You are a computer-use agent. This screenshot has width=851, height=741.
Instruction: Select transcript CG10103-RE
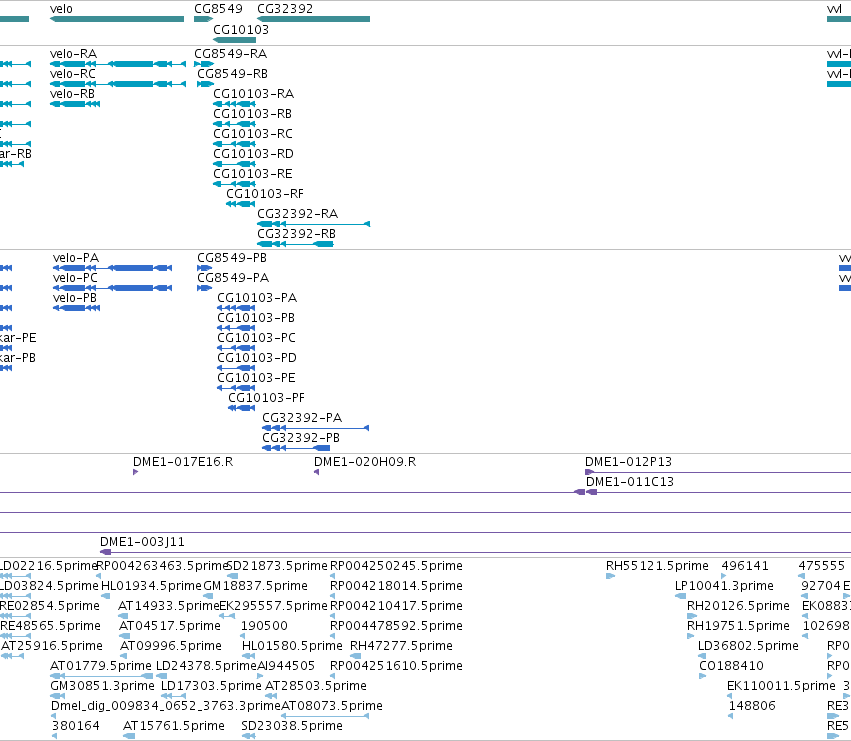(x=234, y=184)
